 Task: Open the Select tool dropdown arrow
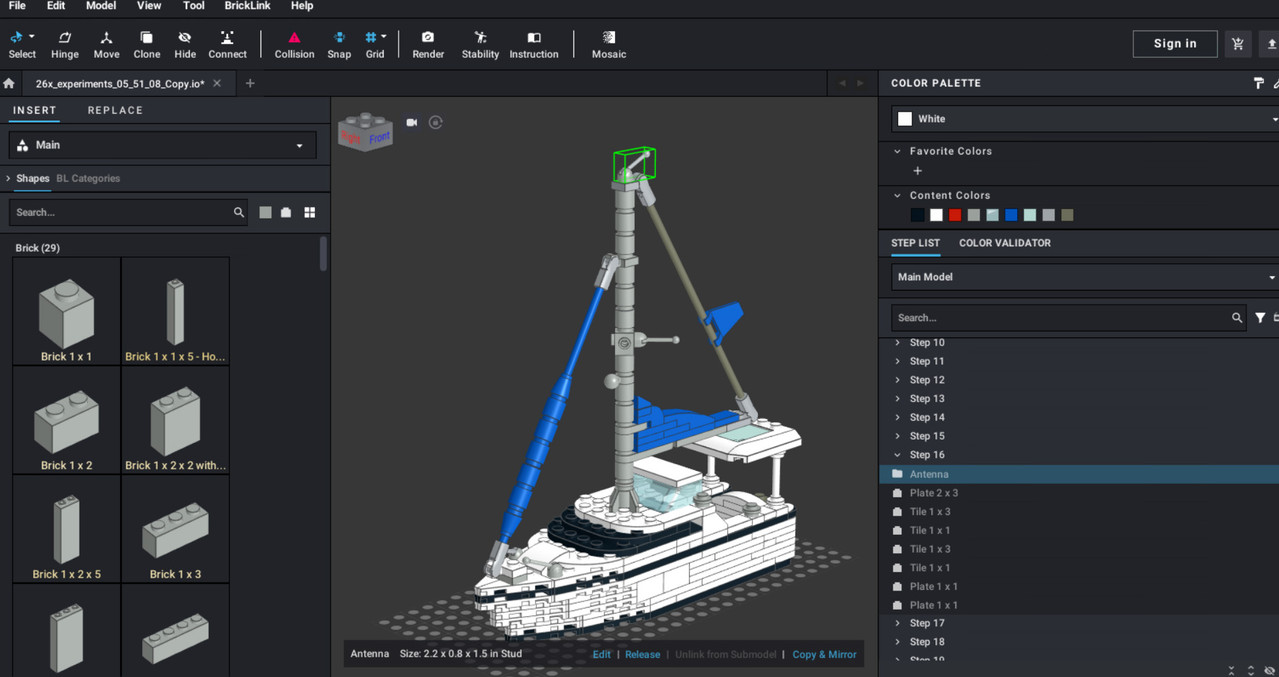(32, 37)
